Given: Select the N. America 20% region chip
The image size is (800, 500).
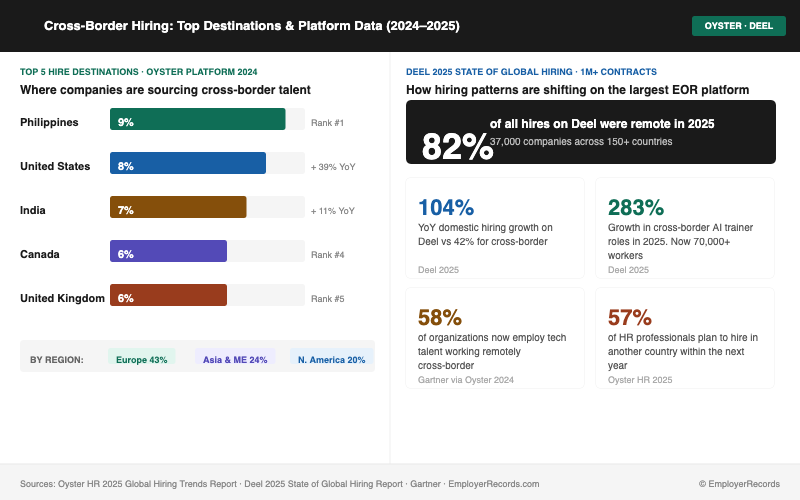Looking at the screenshot, I should click(x=331, y=358).
